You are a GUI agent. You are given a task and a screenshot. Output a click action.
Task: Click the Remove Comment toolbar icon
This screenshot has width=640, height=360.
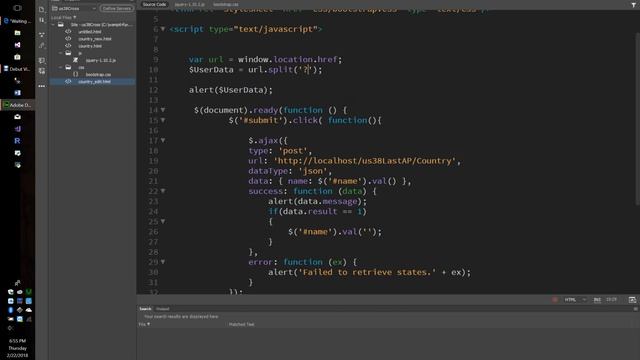42,71
